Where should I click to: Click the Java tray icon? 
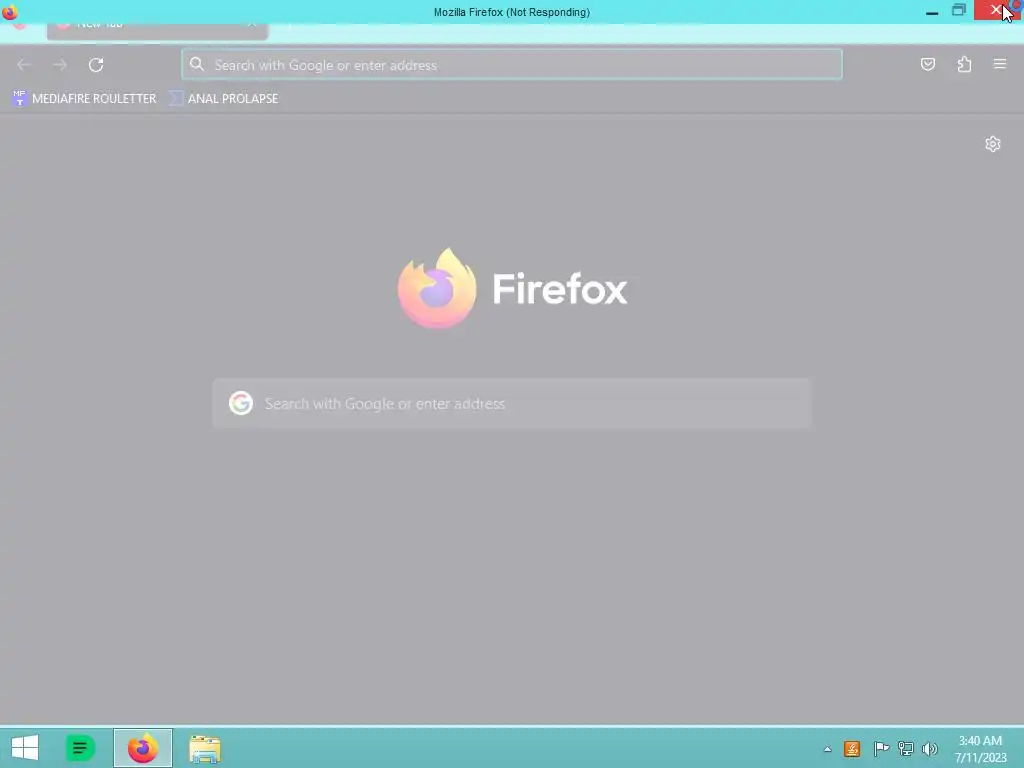pos(852,748)
